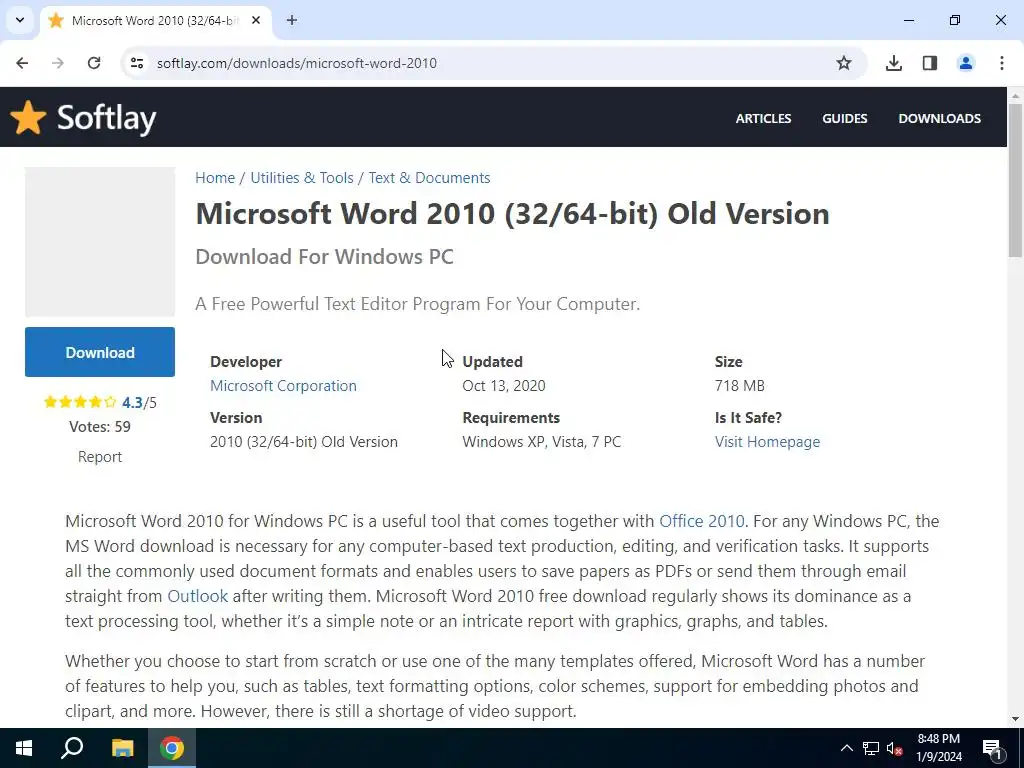The height and width of the screenshot is (768, 1024).
Task: Click the '718 MB' size value
Action: [x=739, y=385]
